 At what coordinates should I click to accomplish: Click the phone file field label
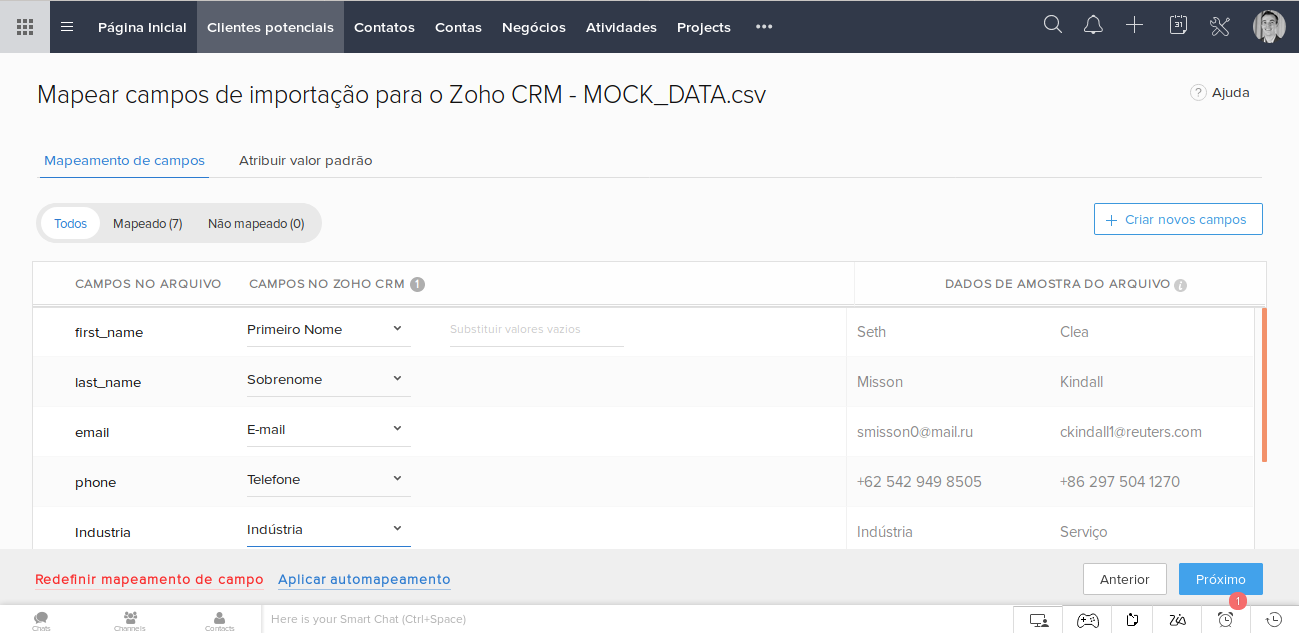tap(96, 482)
